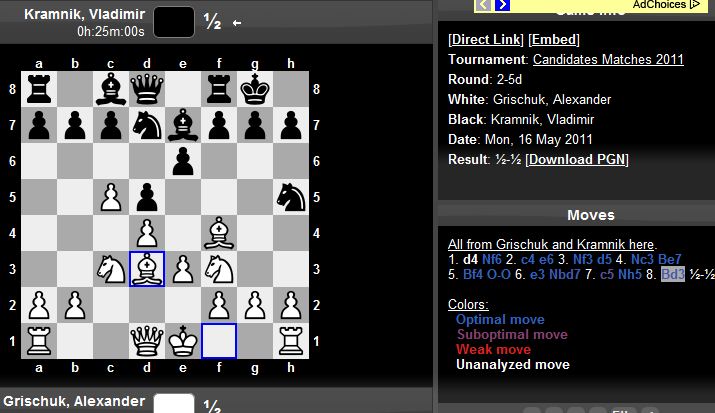Image resolution: width=715 pixels, height=413 pixels.
Task: Click the white rook on h1
Action: point(291,341)
